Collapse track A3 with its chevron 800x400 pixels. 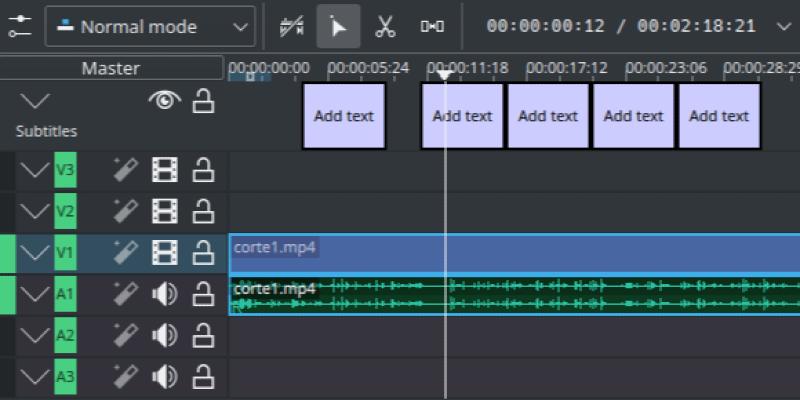(x=35, y=377)
